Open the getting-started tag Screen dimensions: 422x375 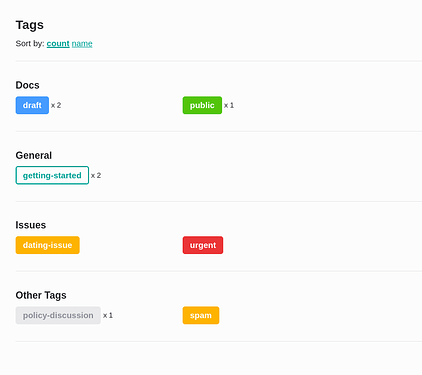pyautogui.click(x=52, y=175)
